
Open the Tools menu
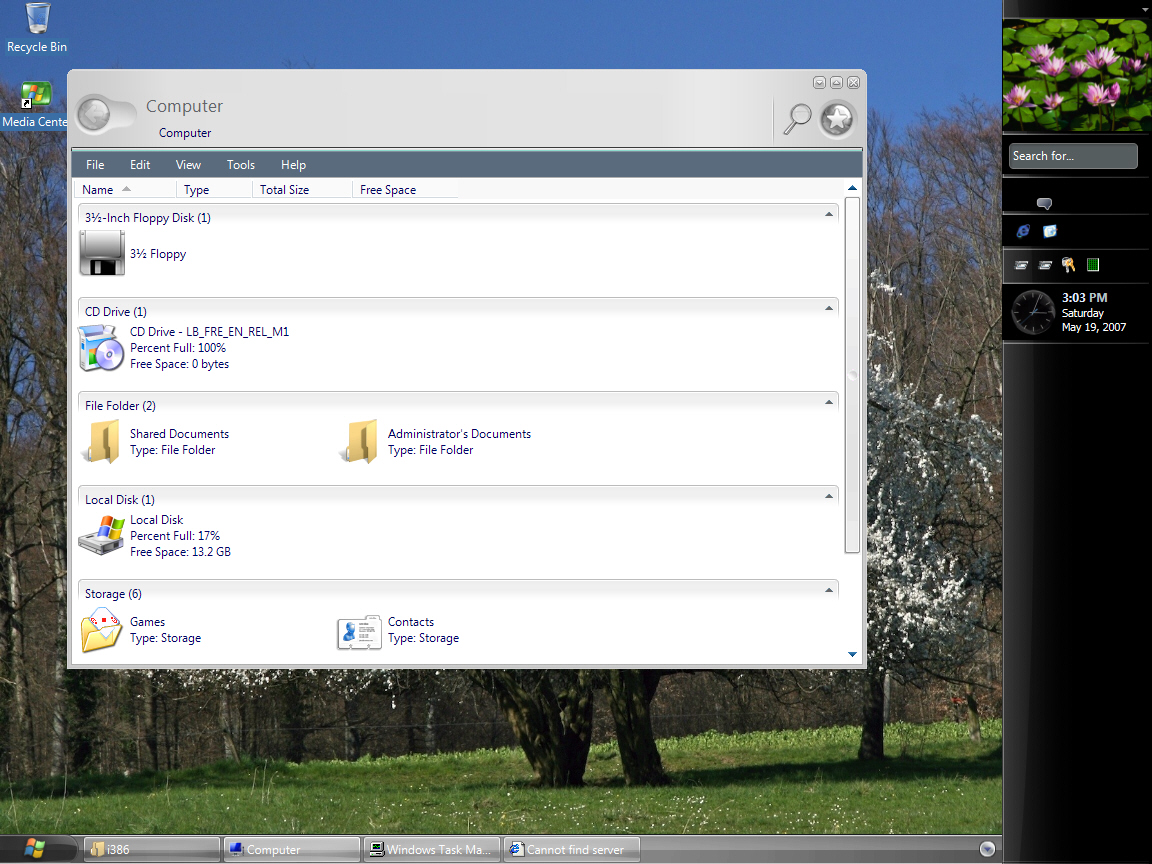tap(240, 165)
